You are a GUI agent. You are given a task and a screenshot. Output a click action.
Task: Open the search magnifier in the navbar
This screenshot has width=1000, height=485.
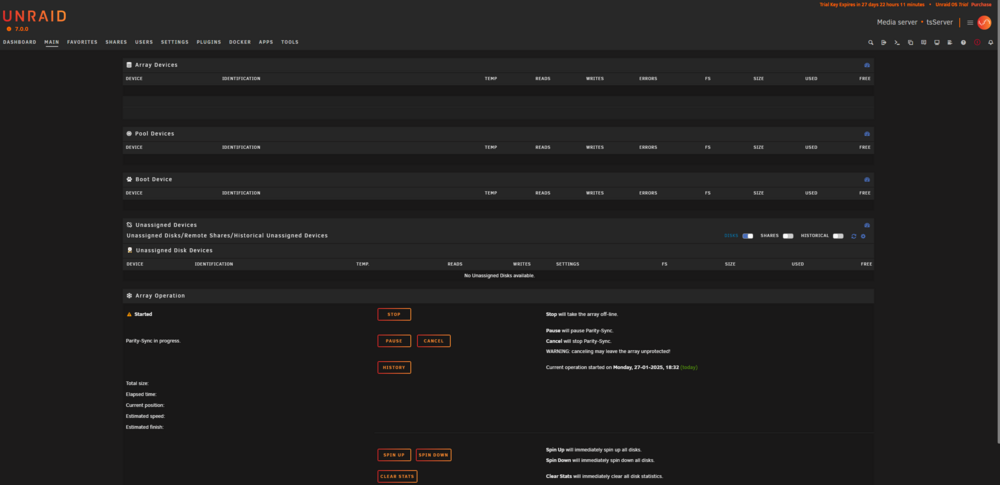(871, 42)
